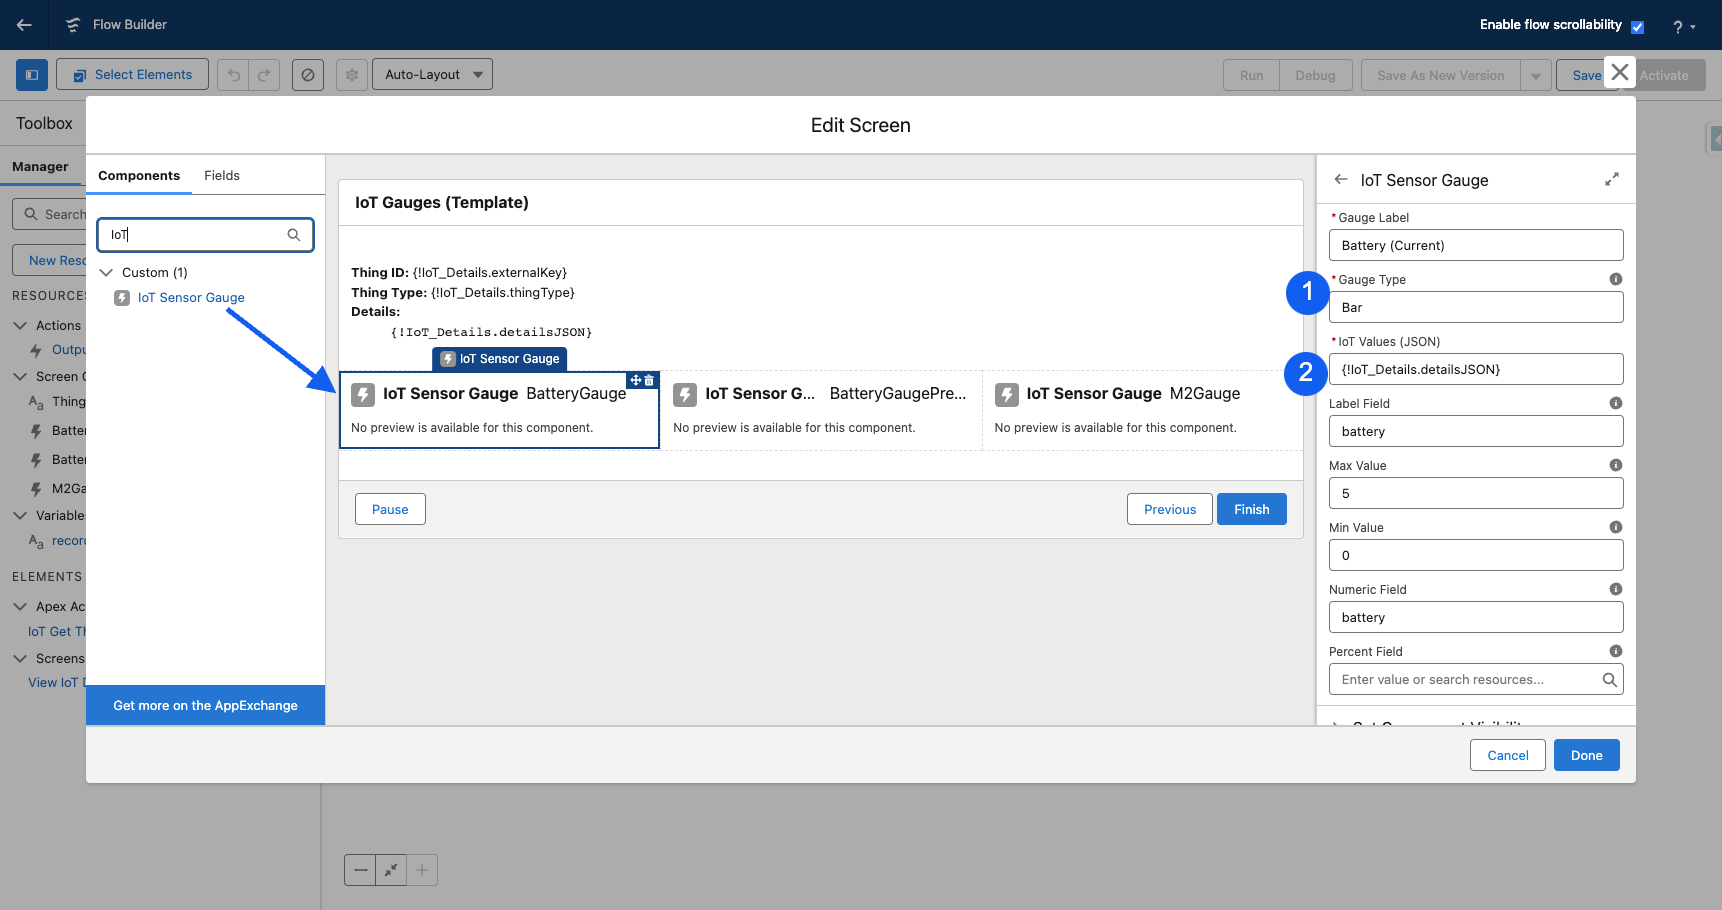The width and height of the screenshot is (1722, 910).
Task: Collapse the Screens section in Toolbox
Action: (20, 658)
